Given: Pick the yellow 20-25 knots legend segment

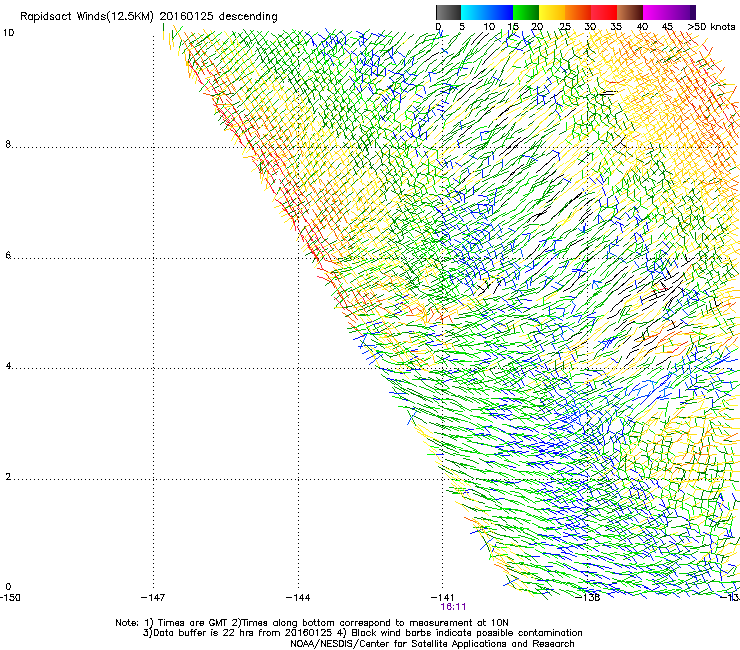Looking at the screenshot, I should coord(552,12).
